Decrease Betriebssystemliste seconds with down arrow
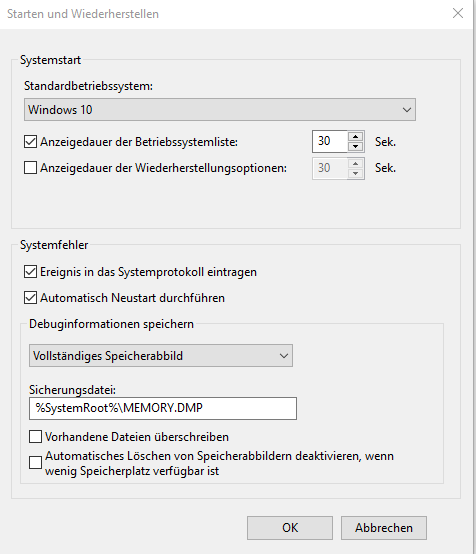The width and height of the screenshot is (476, 554). (355, 146)
